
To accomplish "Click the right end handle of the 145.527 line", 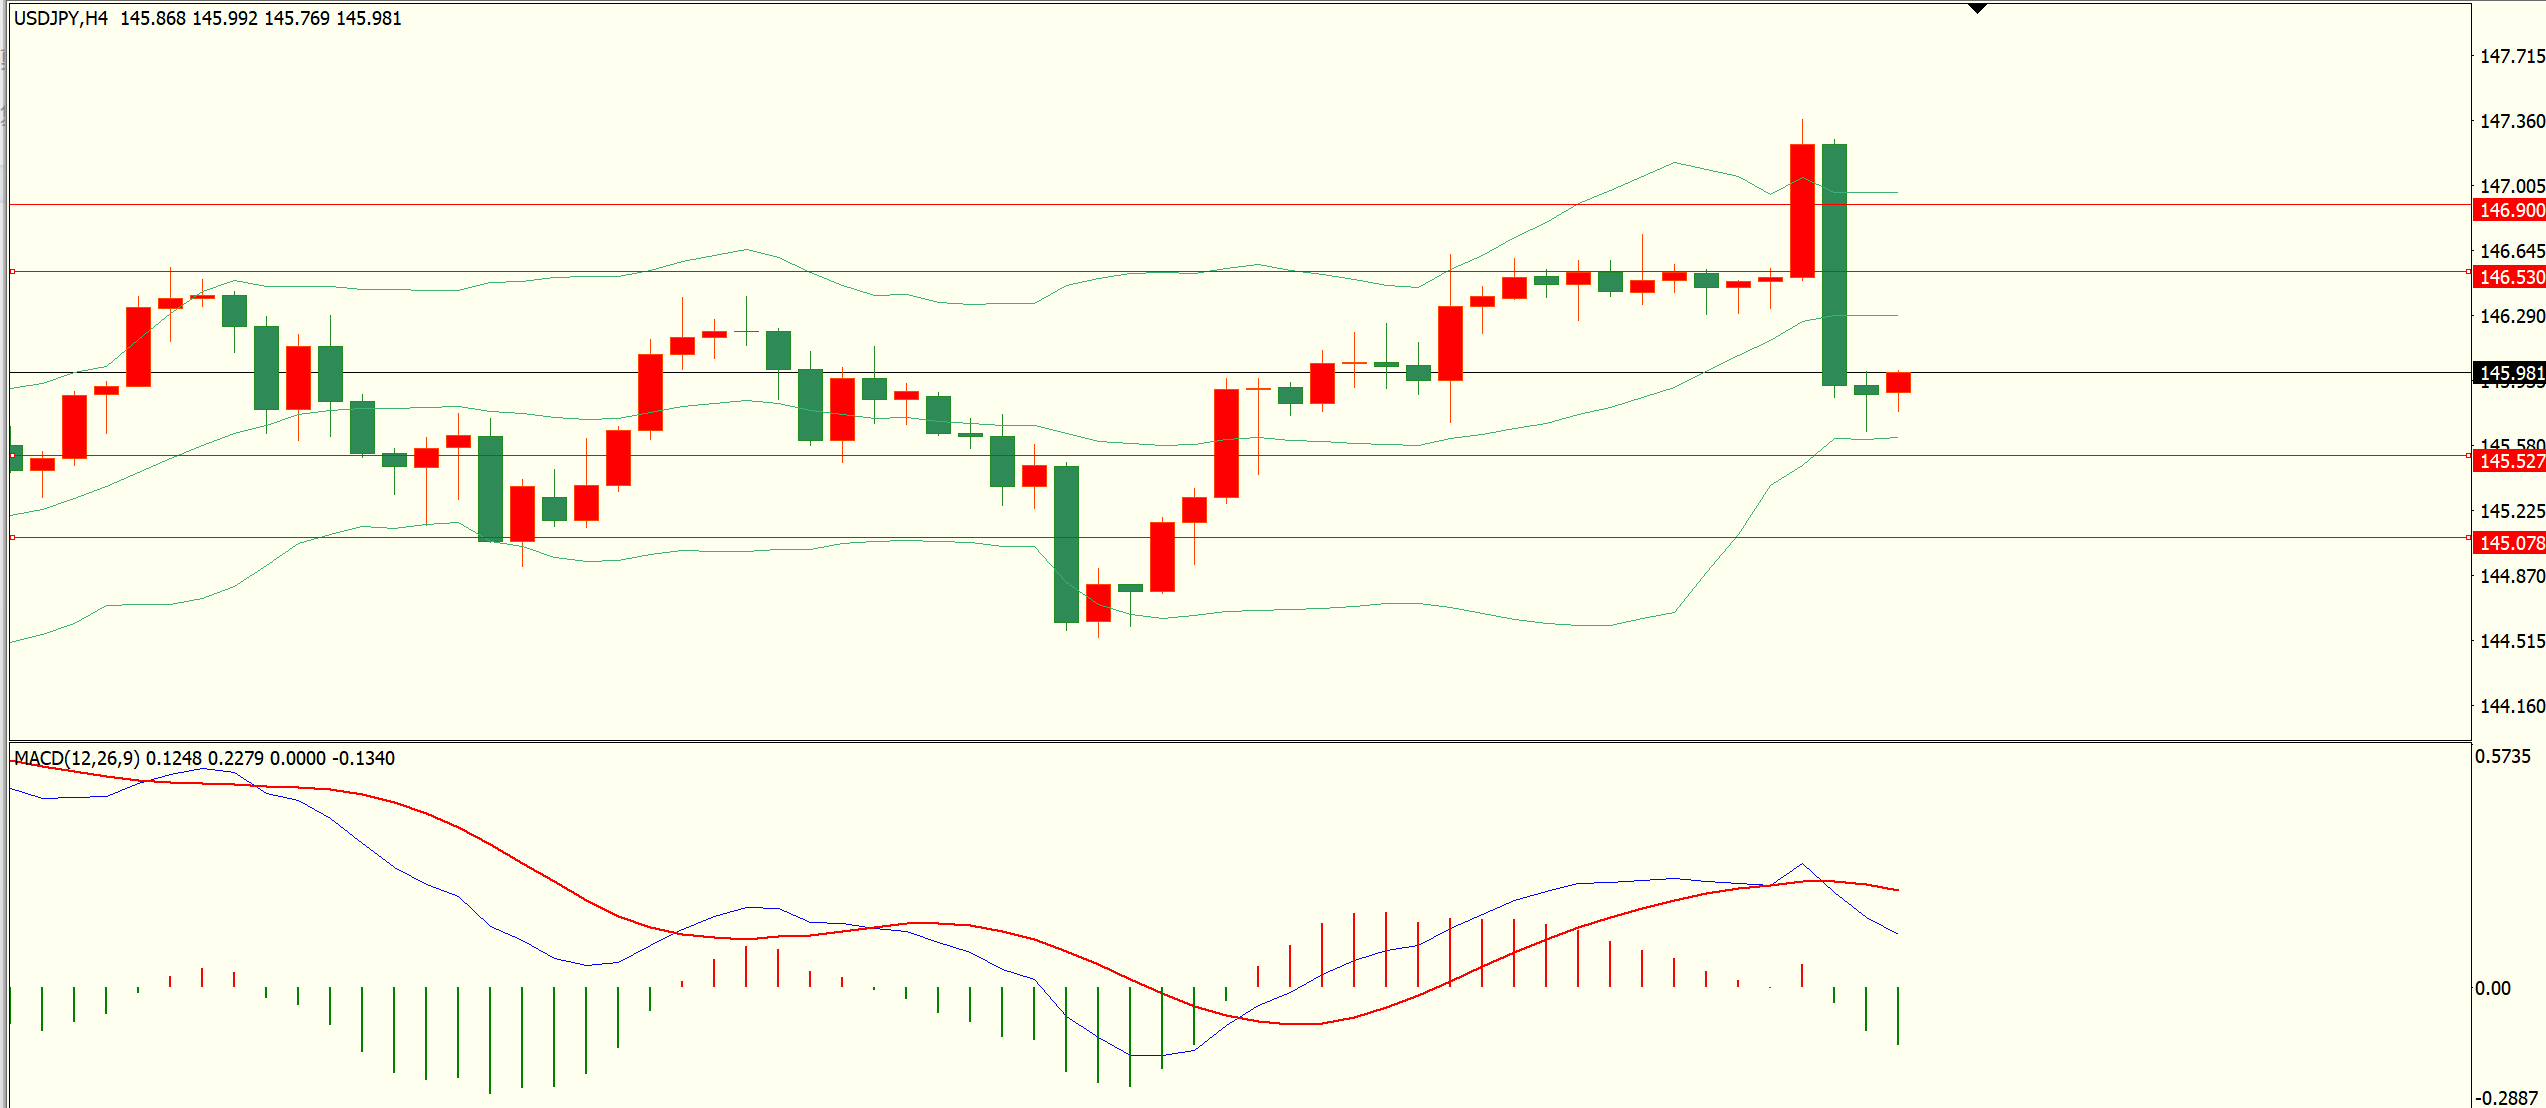I will click(2468, 456).
